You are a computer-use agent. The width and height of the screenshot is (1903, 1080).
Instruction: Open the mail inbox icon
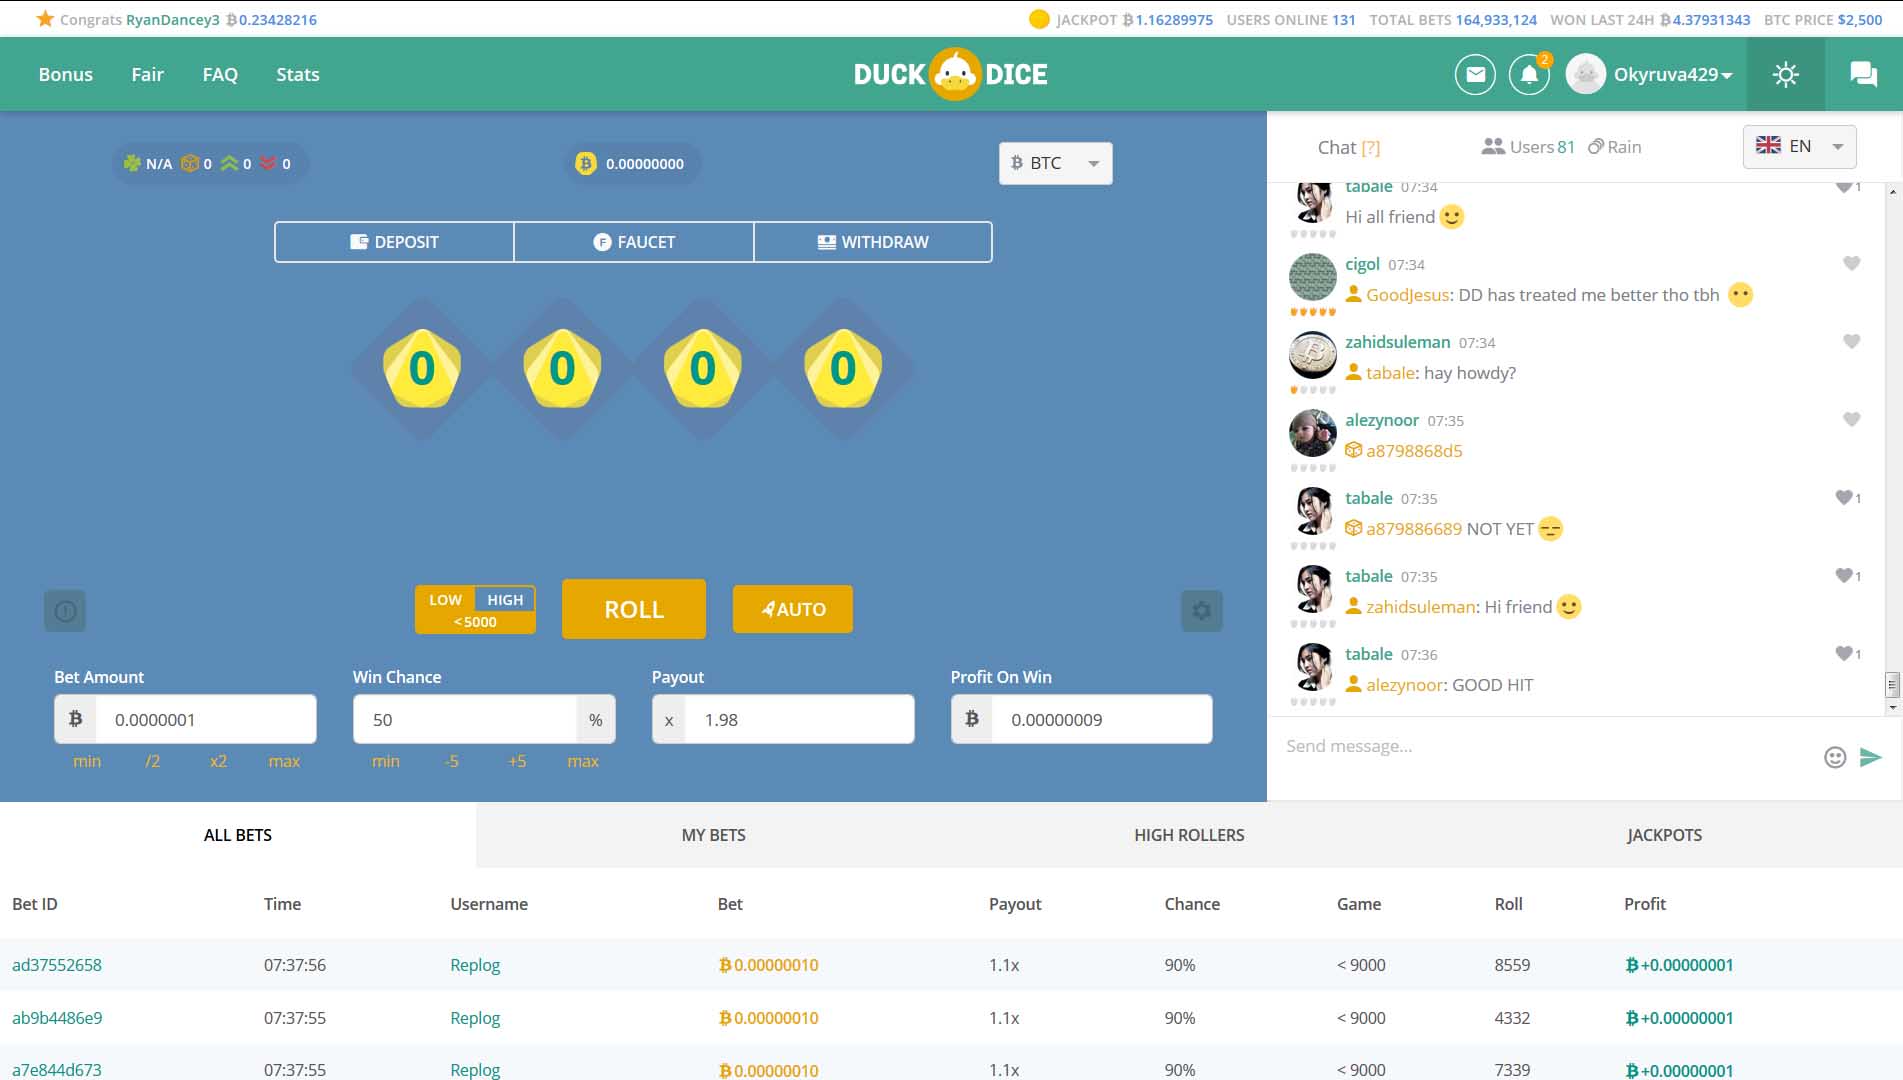tap(1475, 74)
